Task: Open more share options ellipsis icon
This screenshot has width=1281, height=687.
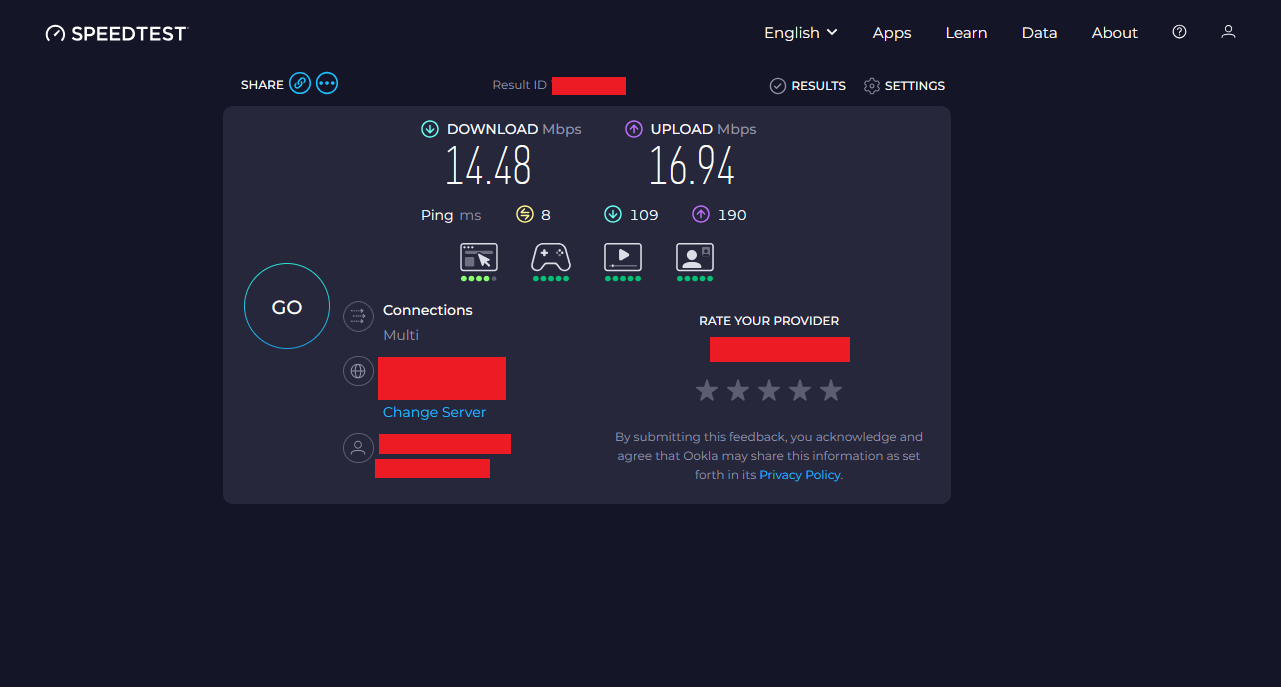Action: coord(327,83)
